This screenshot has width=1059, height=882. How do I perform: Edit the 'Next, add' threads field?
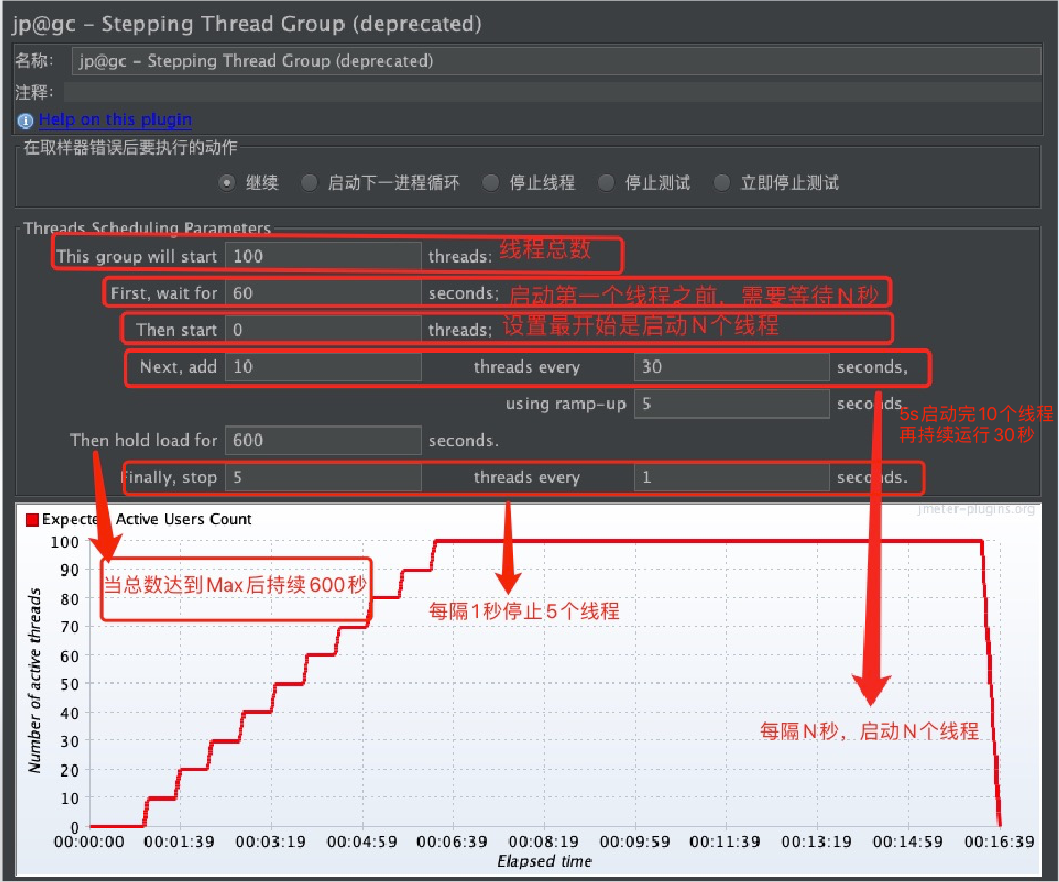click(x=324, y=367)
